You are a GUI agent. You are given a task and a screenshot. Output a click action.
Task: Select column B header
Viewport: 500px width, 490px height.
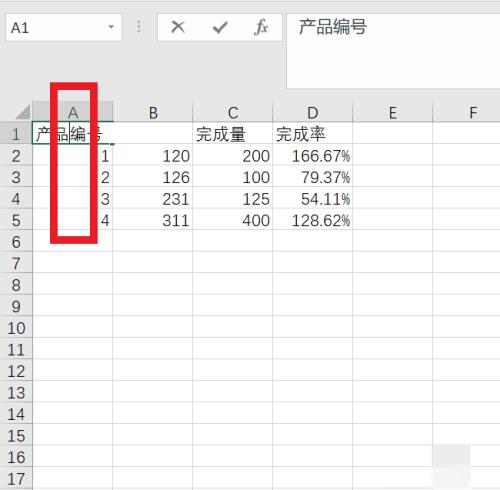(153, 113)
